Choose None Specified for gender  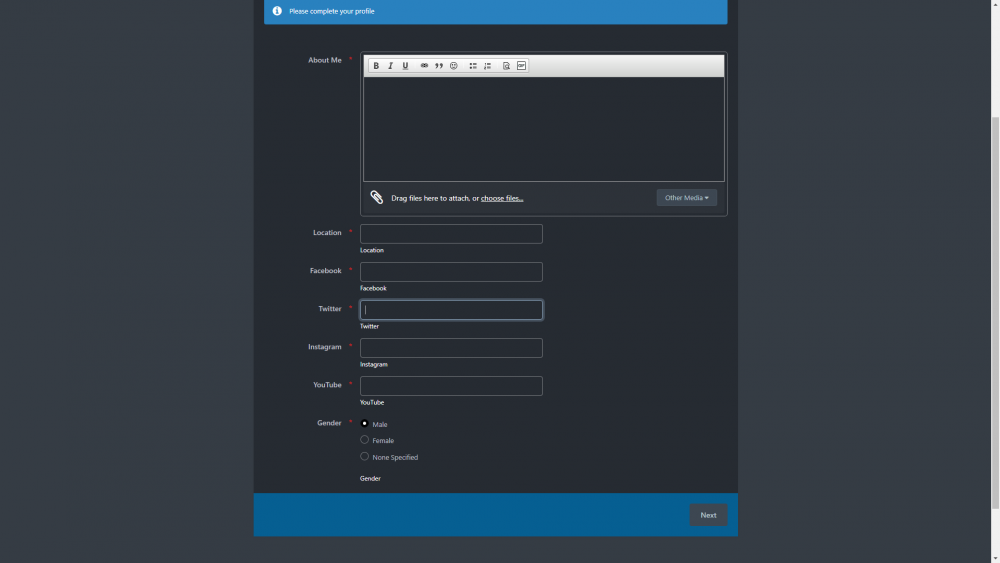[365, 456]
